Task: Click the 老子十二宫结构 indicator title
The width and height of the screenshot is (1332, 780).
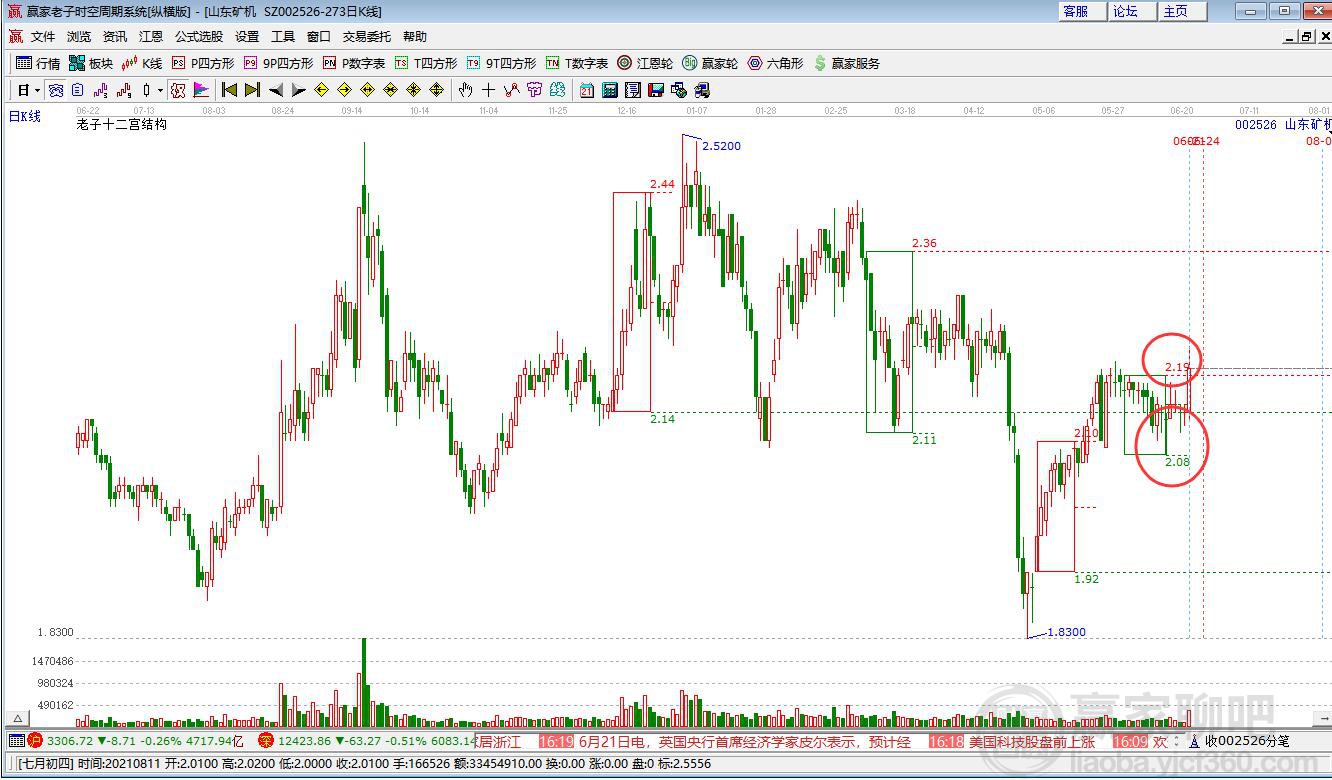Action: tap(121, 124)
